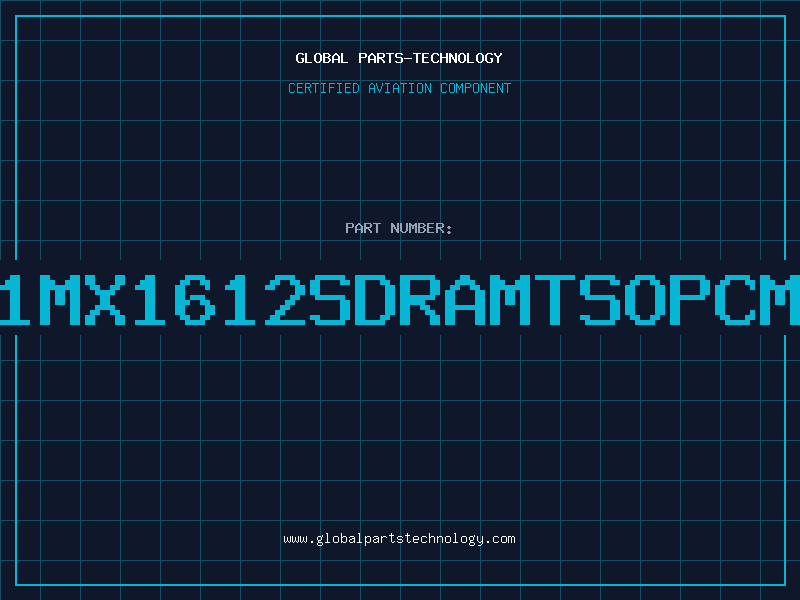Select the 'CERTIFIED AVIATION COMPONENT' subtitle

pos(399,88)
